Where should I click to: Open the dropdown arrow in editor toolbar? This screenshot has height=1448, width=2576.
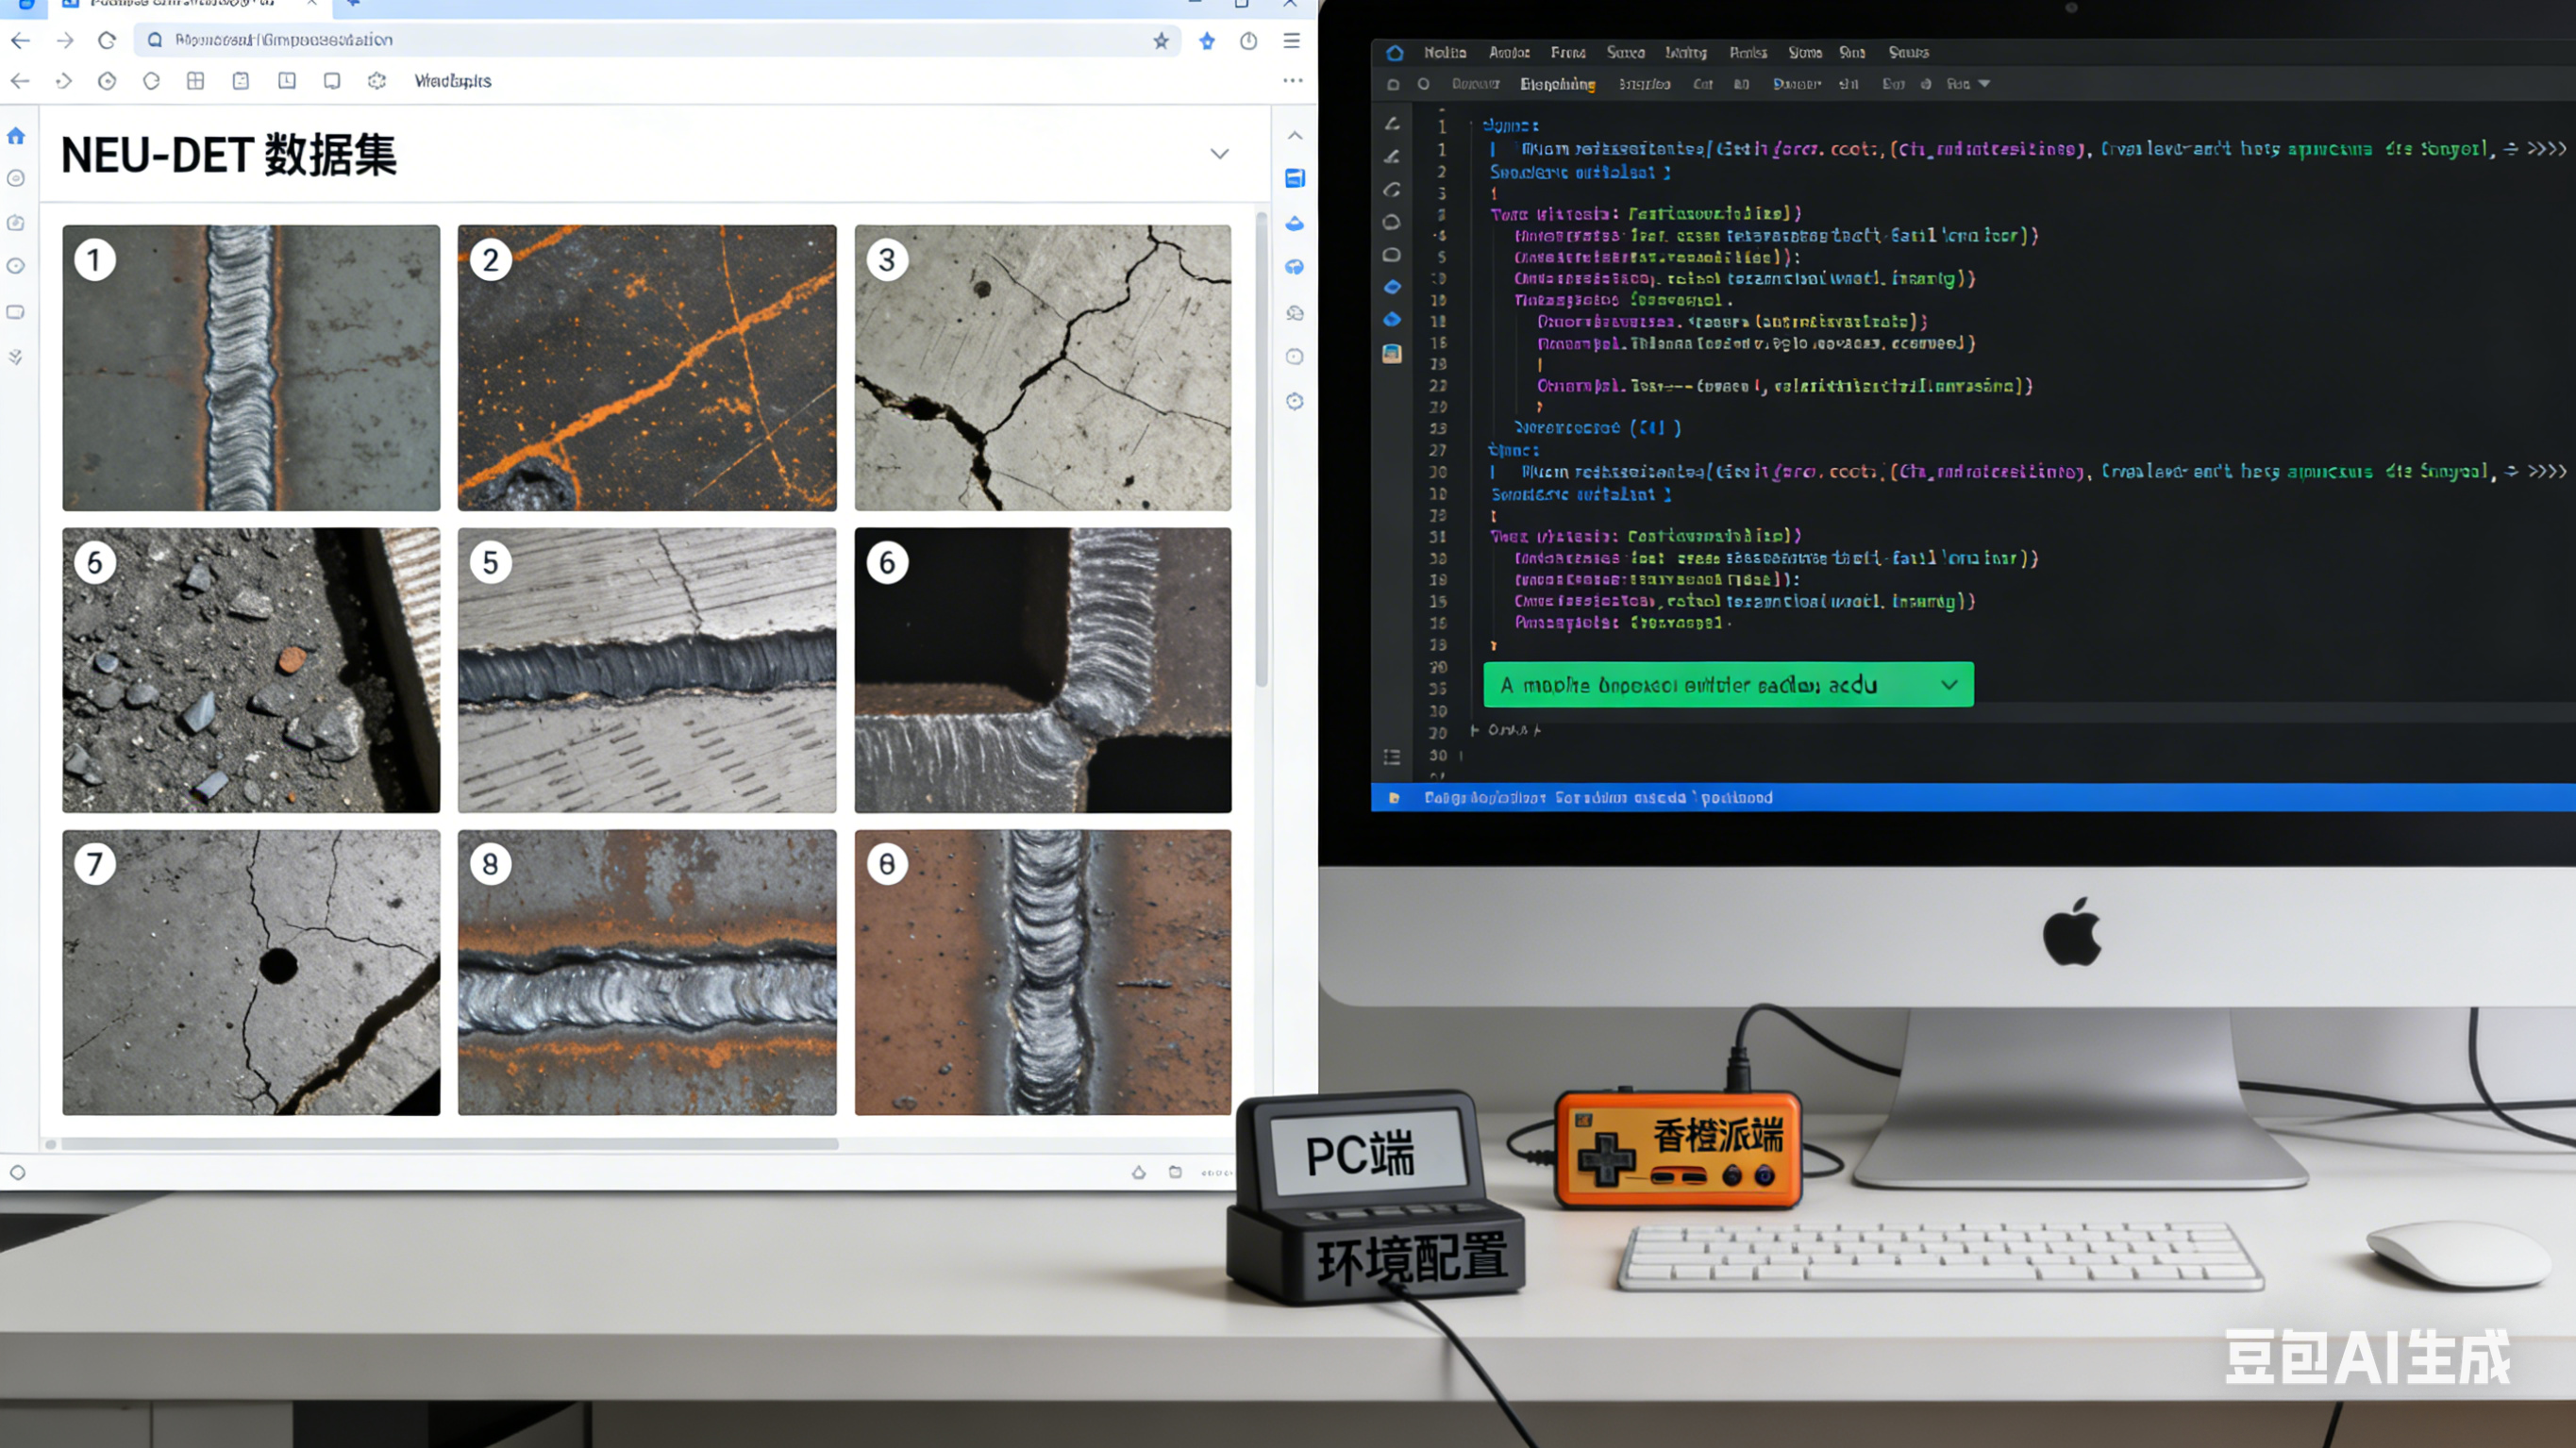pos(1984,84)
